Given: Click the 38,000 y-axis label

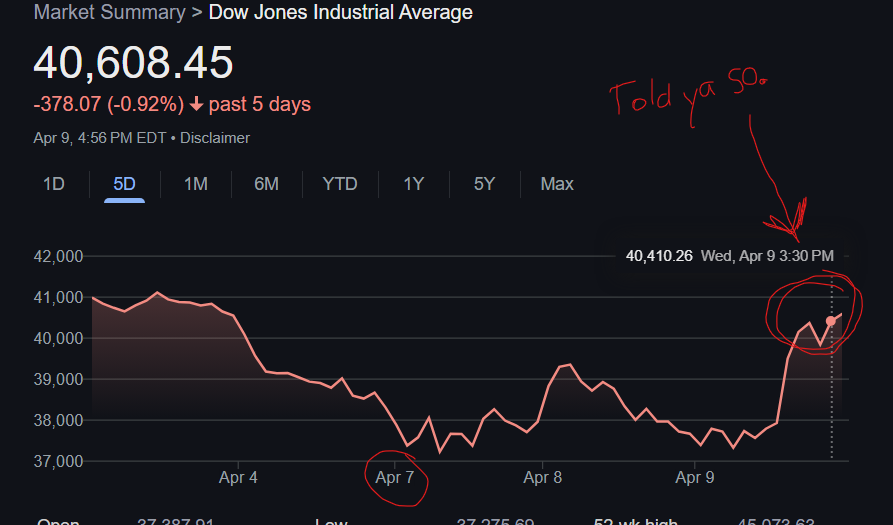Looking at the screenshot, I should [x=58, y=420].
